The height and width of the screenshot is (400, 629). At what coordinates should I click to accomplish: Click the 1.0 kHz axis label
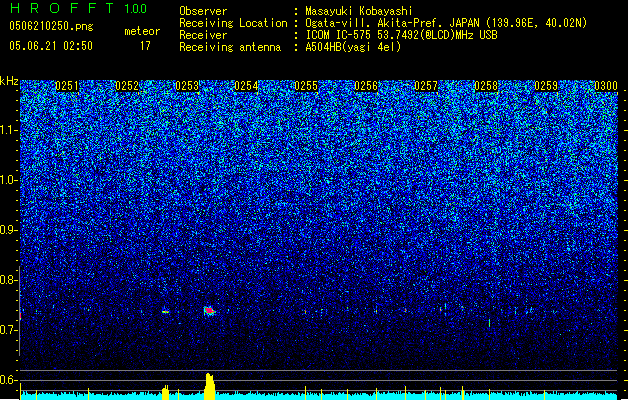[9, 180]
